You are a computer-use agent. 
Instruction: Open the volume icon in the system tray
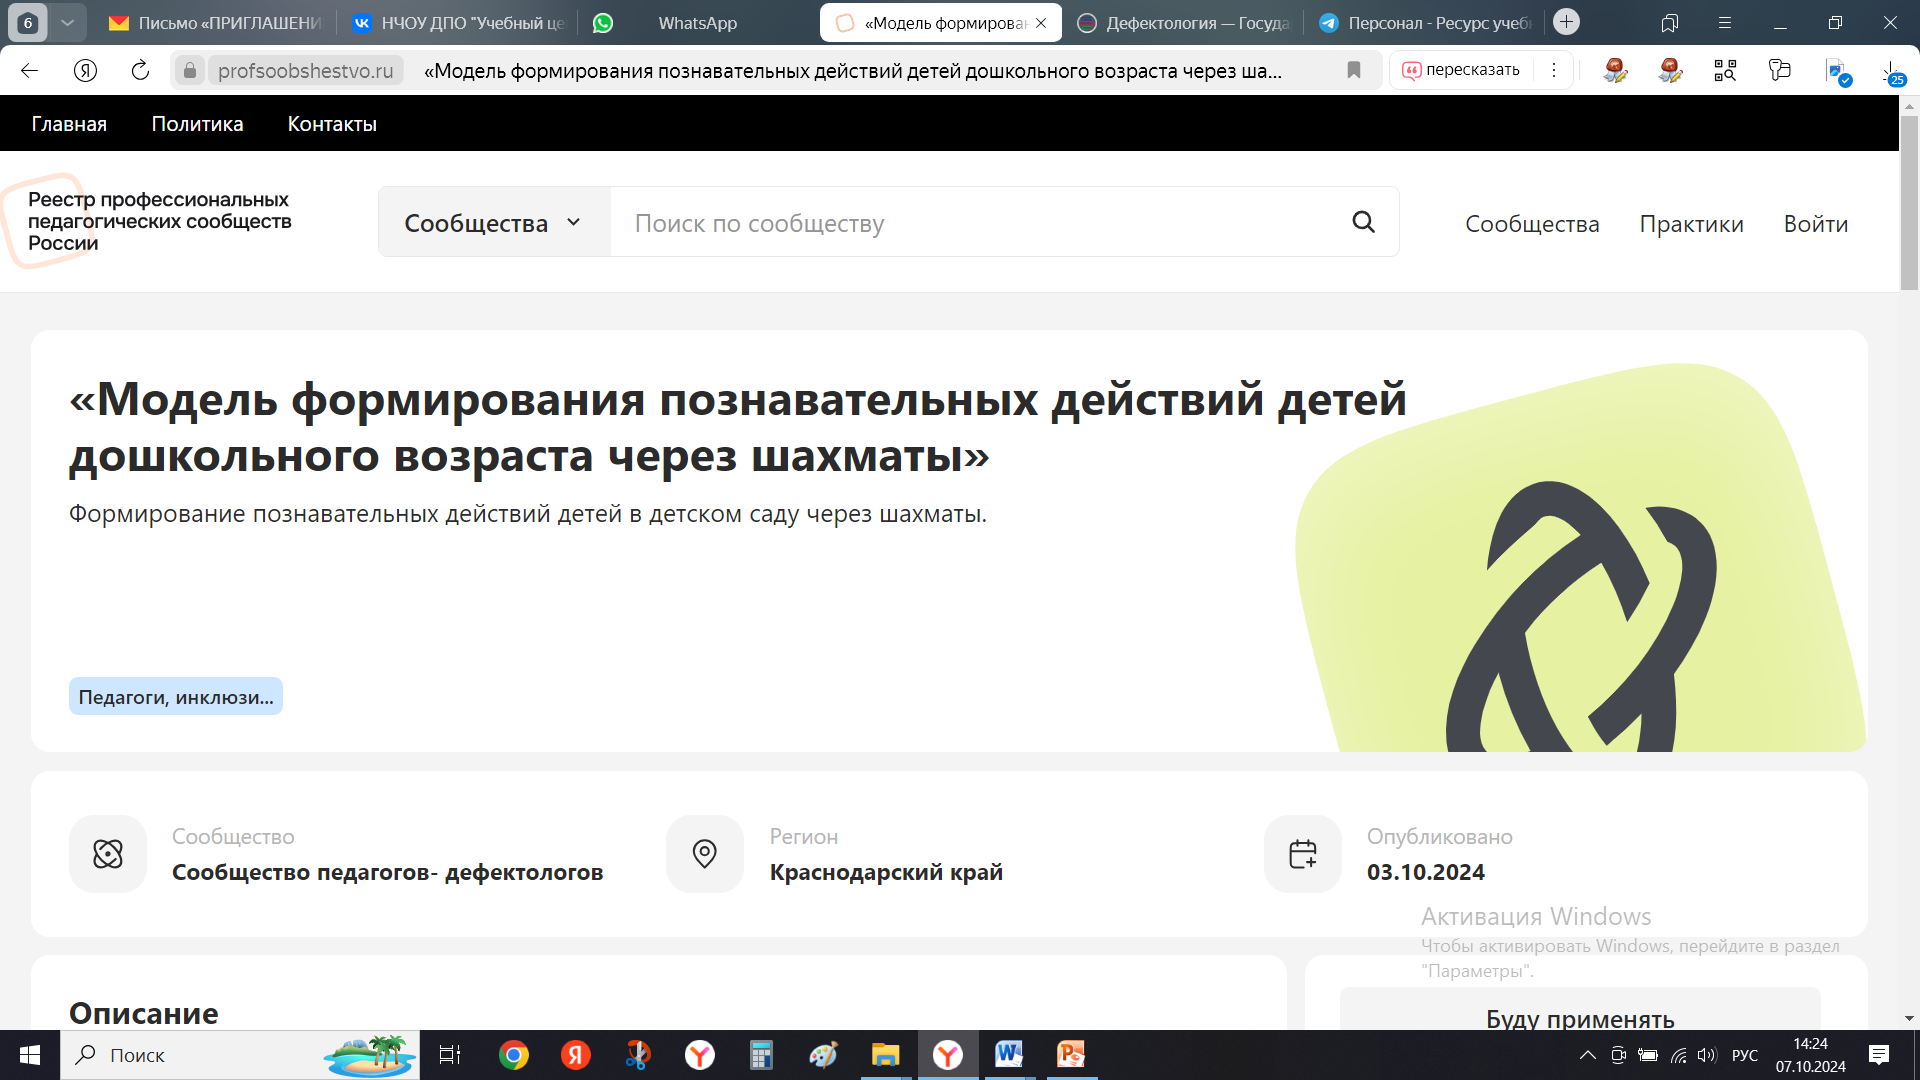[x=1707, y=1055]
